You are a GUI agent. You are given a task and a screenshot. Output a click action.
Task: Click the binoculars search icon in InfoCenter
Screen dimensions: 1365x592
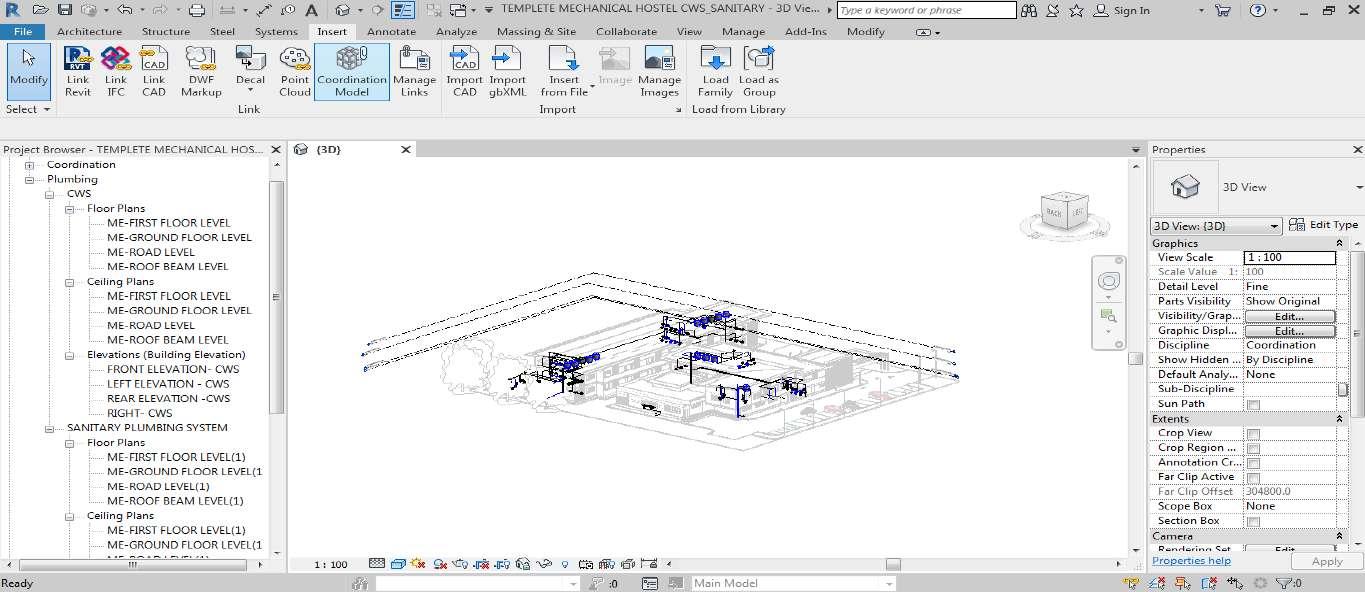(x=1030, y=10)
